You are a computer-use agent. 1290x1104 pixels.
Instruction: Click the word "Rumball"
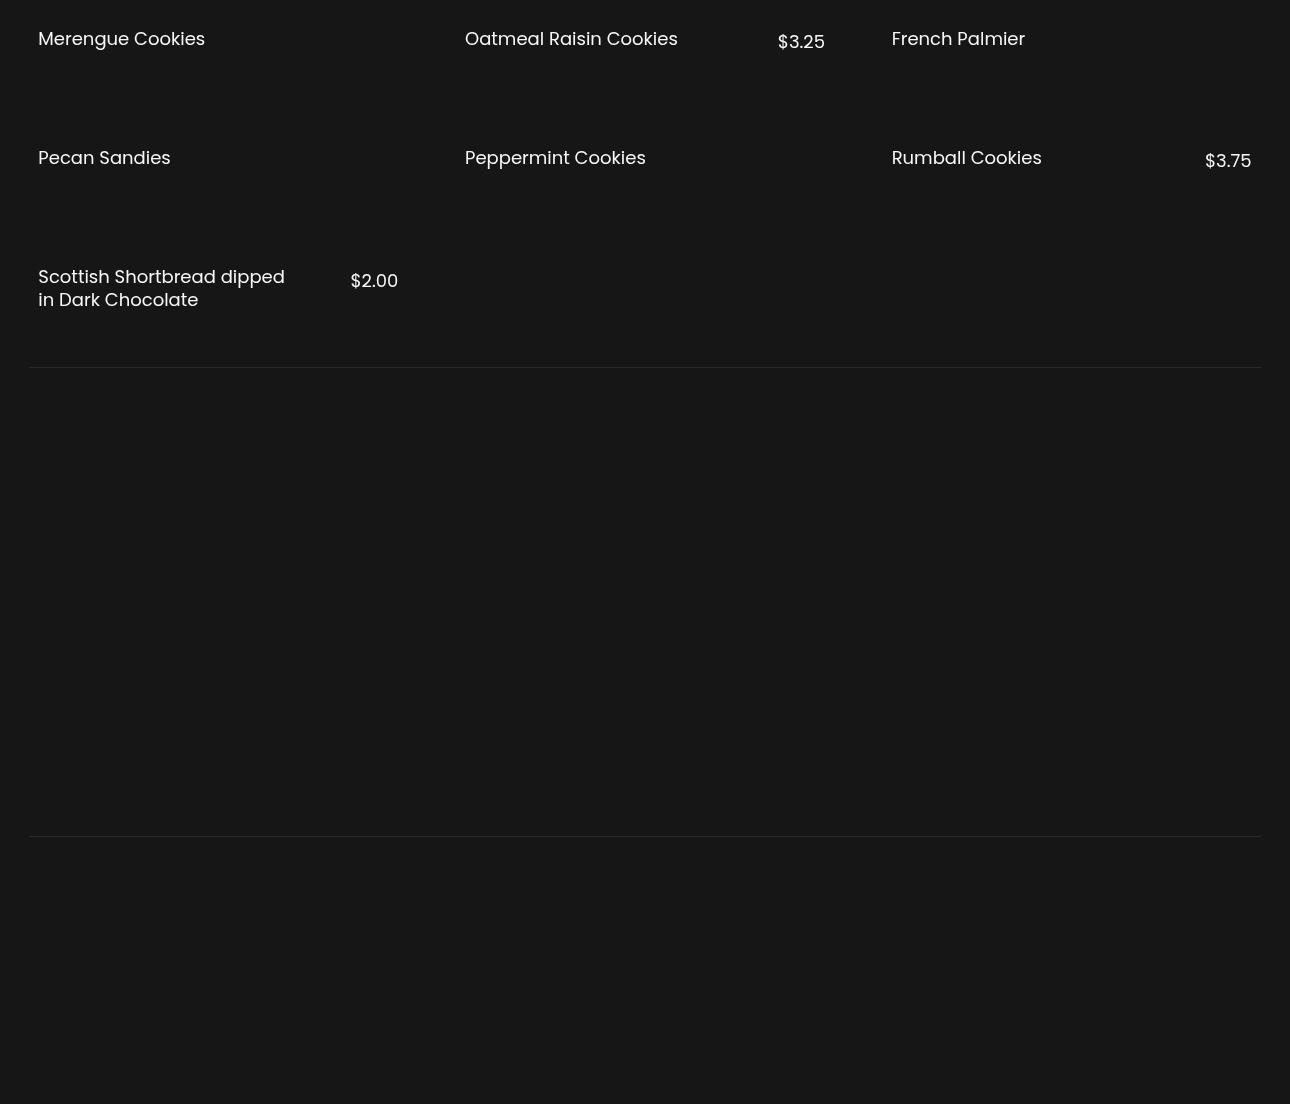928,158
